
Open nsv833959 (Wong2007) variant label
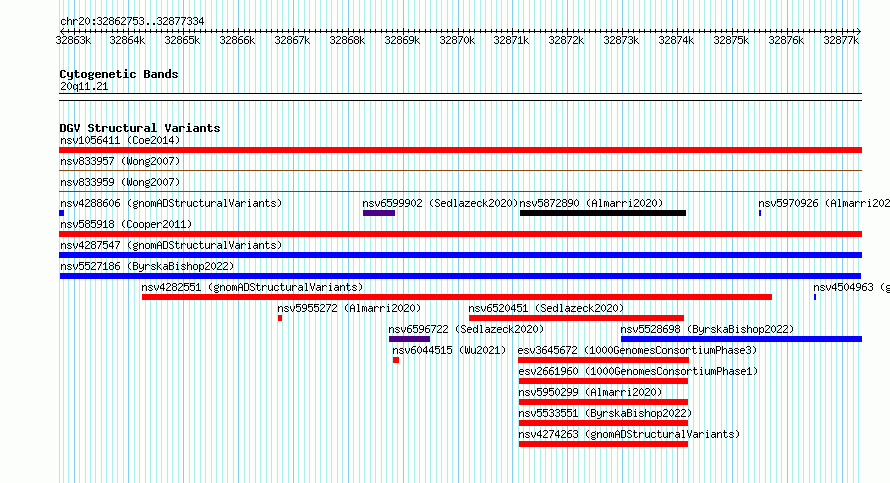pyautogui.click(x=120, y=182)
